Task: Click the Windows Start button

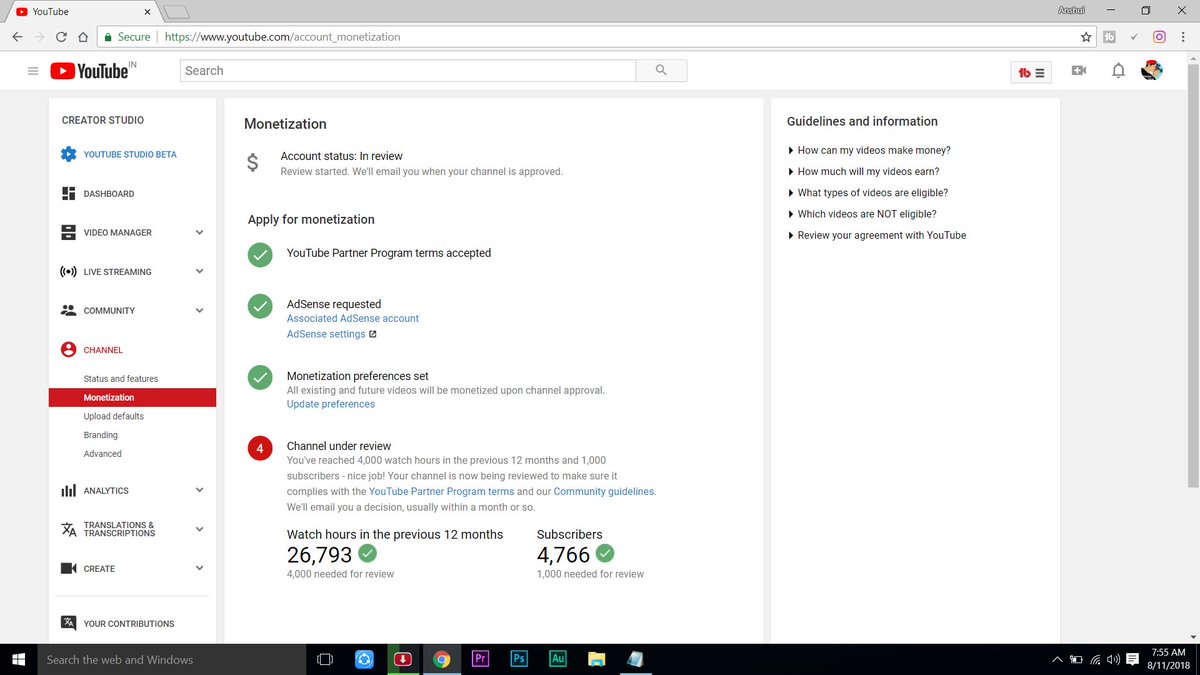Action: (18, 659)
